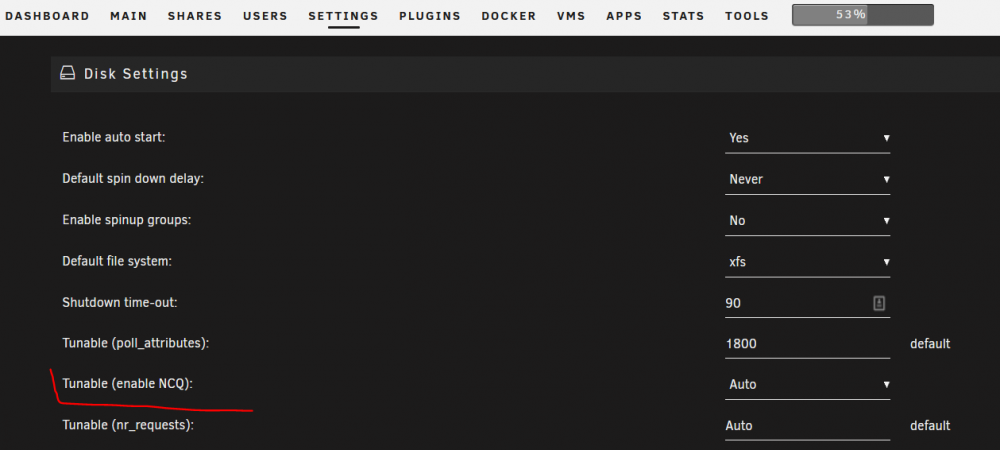Click the Shutdown time-out label
This screenshot has width=1000, height=450.
120,303
